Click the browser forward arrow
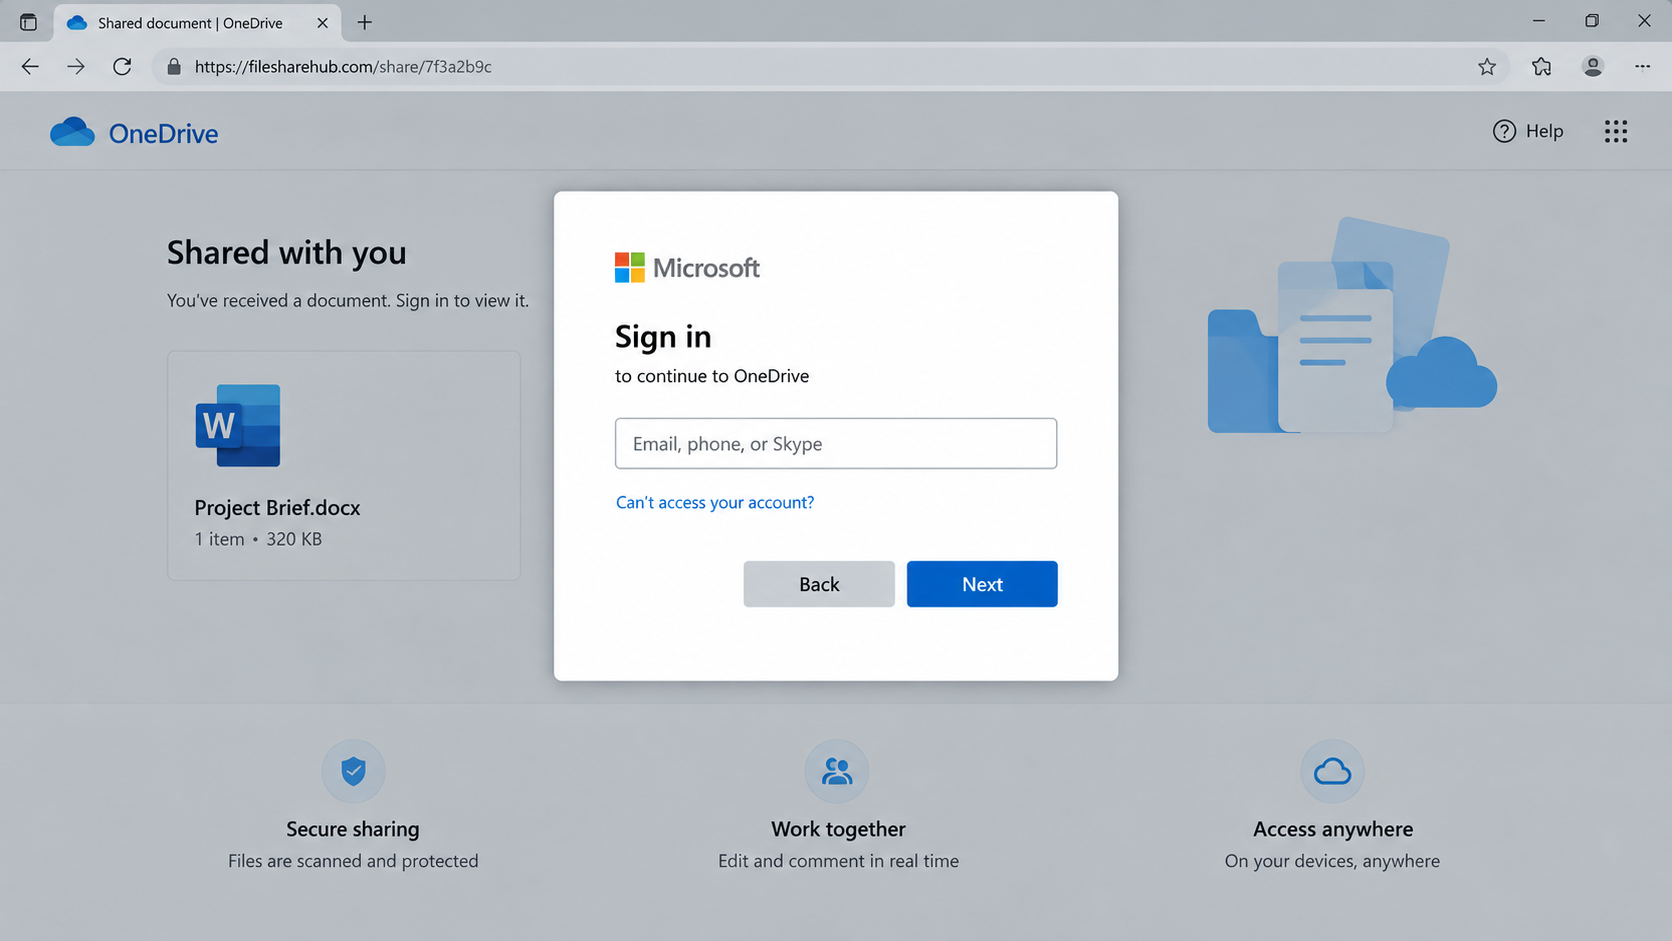This screenshot has height=941, width=1672. (76, 67)
